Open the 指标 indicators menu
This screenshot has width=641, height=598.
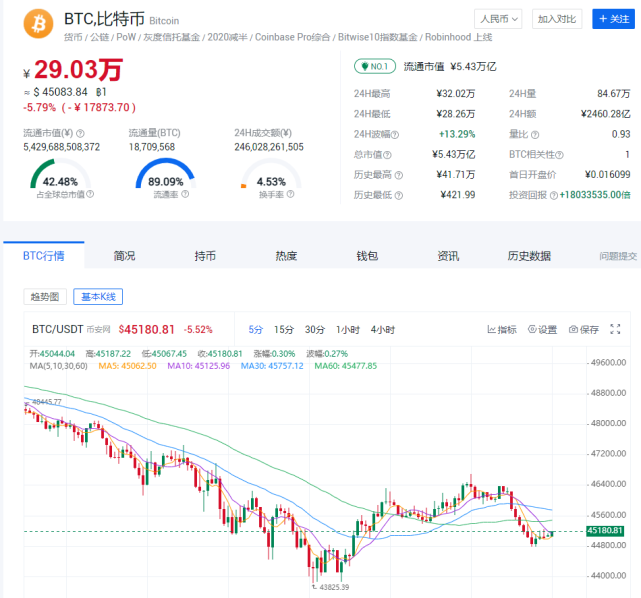[502, 329]
